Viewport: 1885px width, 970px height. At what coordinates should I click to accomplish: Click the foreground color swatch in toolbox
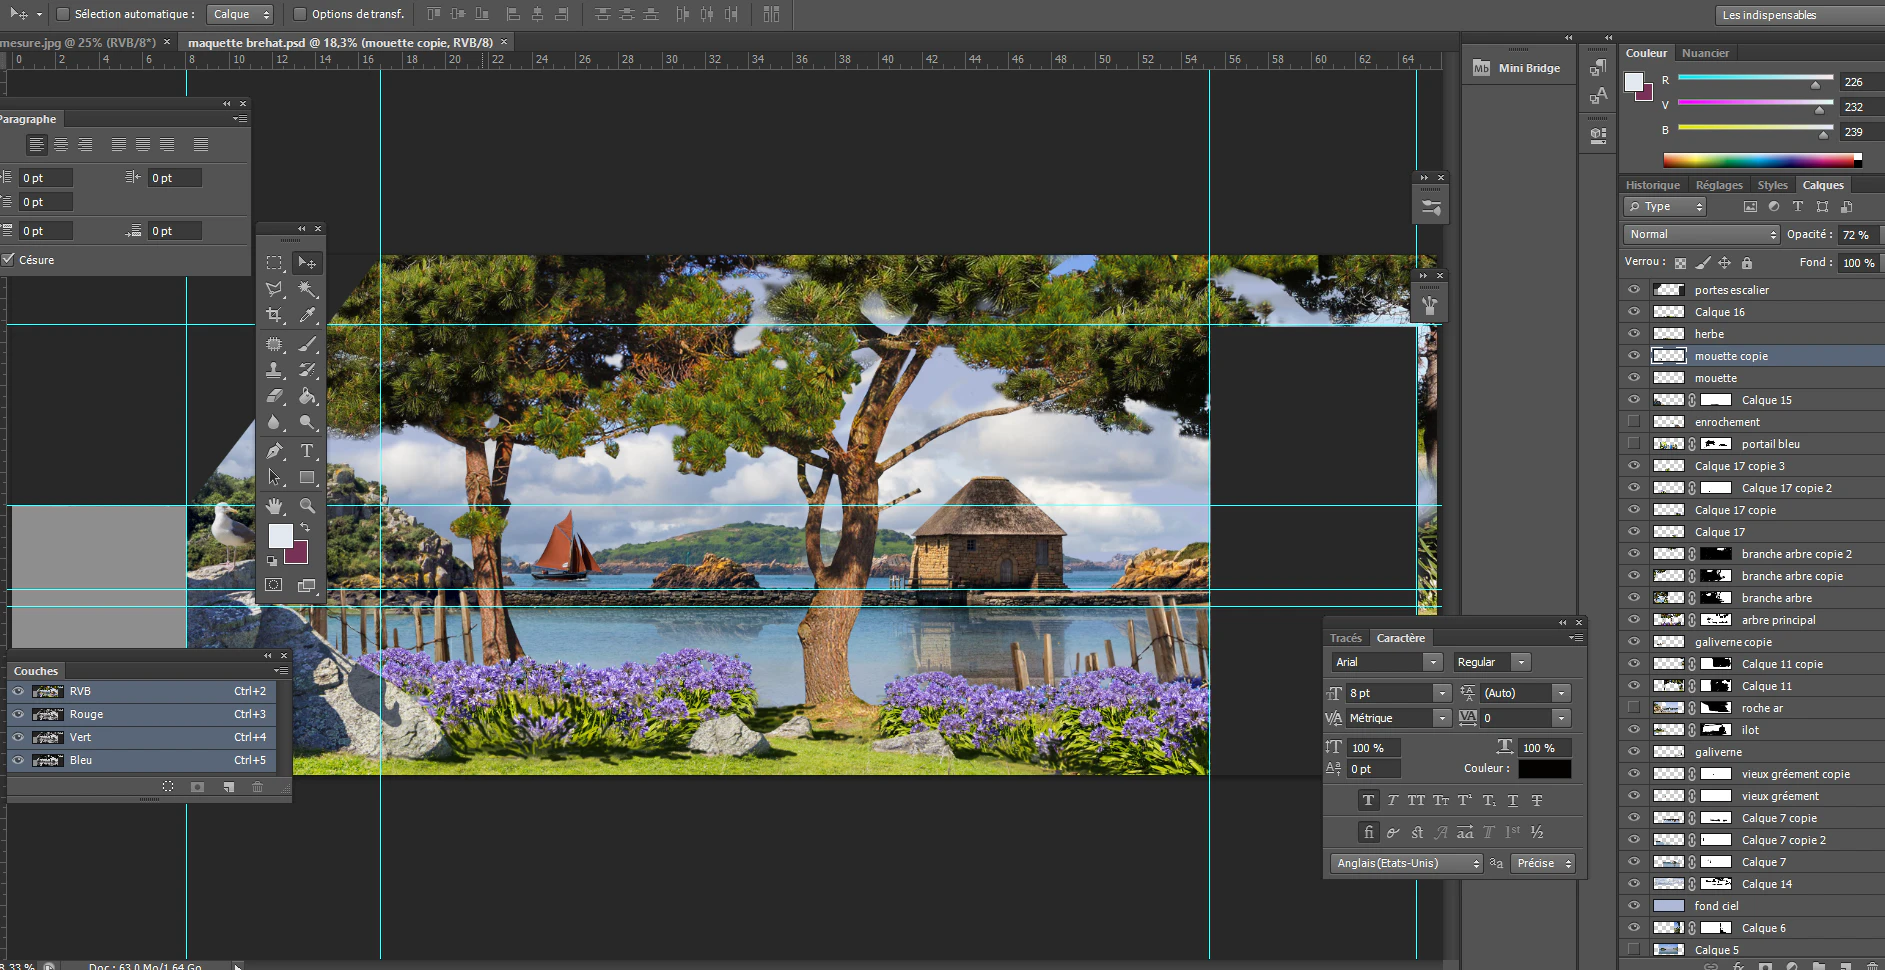click(x=280, y=535)
